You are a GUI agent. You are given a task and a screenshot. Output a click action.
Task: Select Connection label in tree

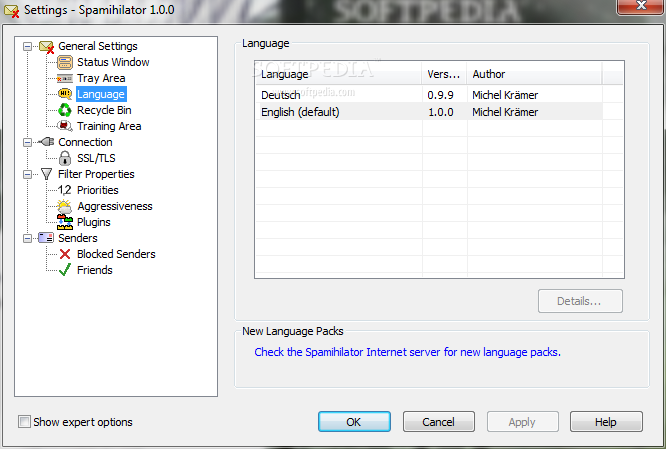point(85,142)
